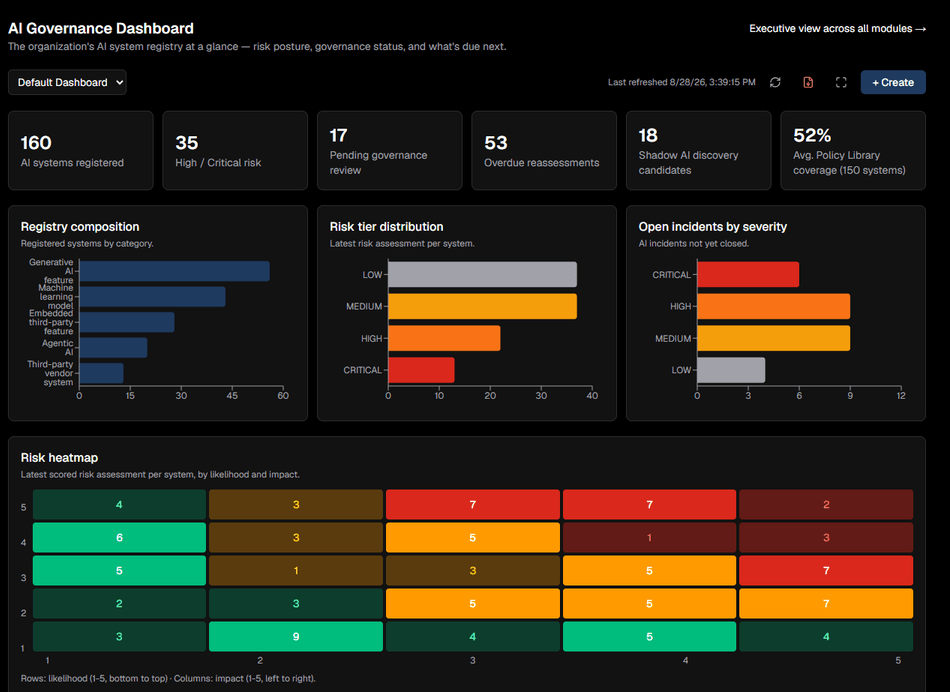Screen dimensions: 950x692
Task: Click the AI Governance Dashboard title
Action: click(101, 28)
